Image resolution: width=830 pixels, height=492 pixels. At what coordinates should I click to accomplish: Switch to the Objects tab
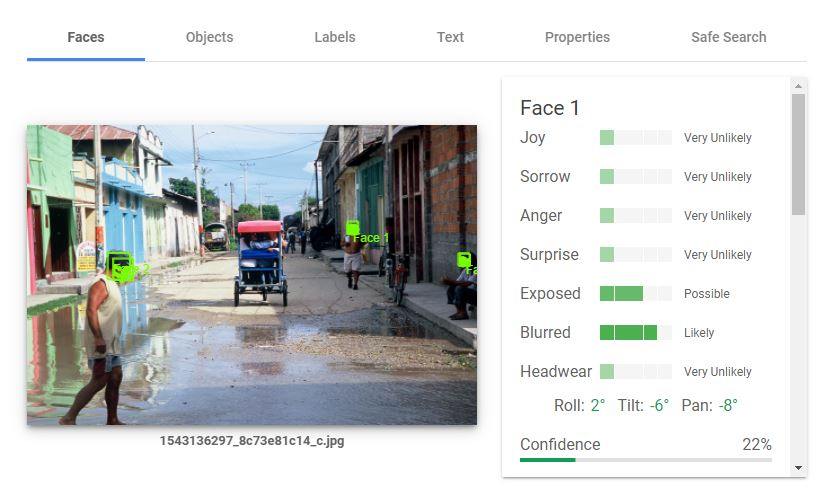(209, 37)
